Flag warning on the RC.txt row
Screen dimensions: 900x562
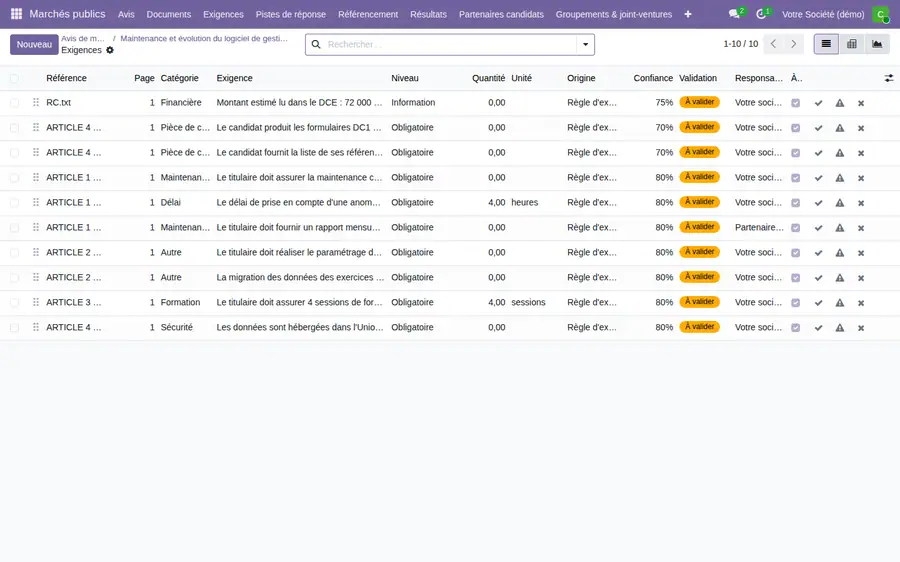click(840, 103)
